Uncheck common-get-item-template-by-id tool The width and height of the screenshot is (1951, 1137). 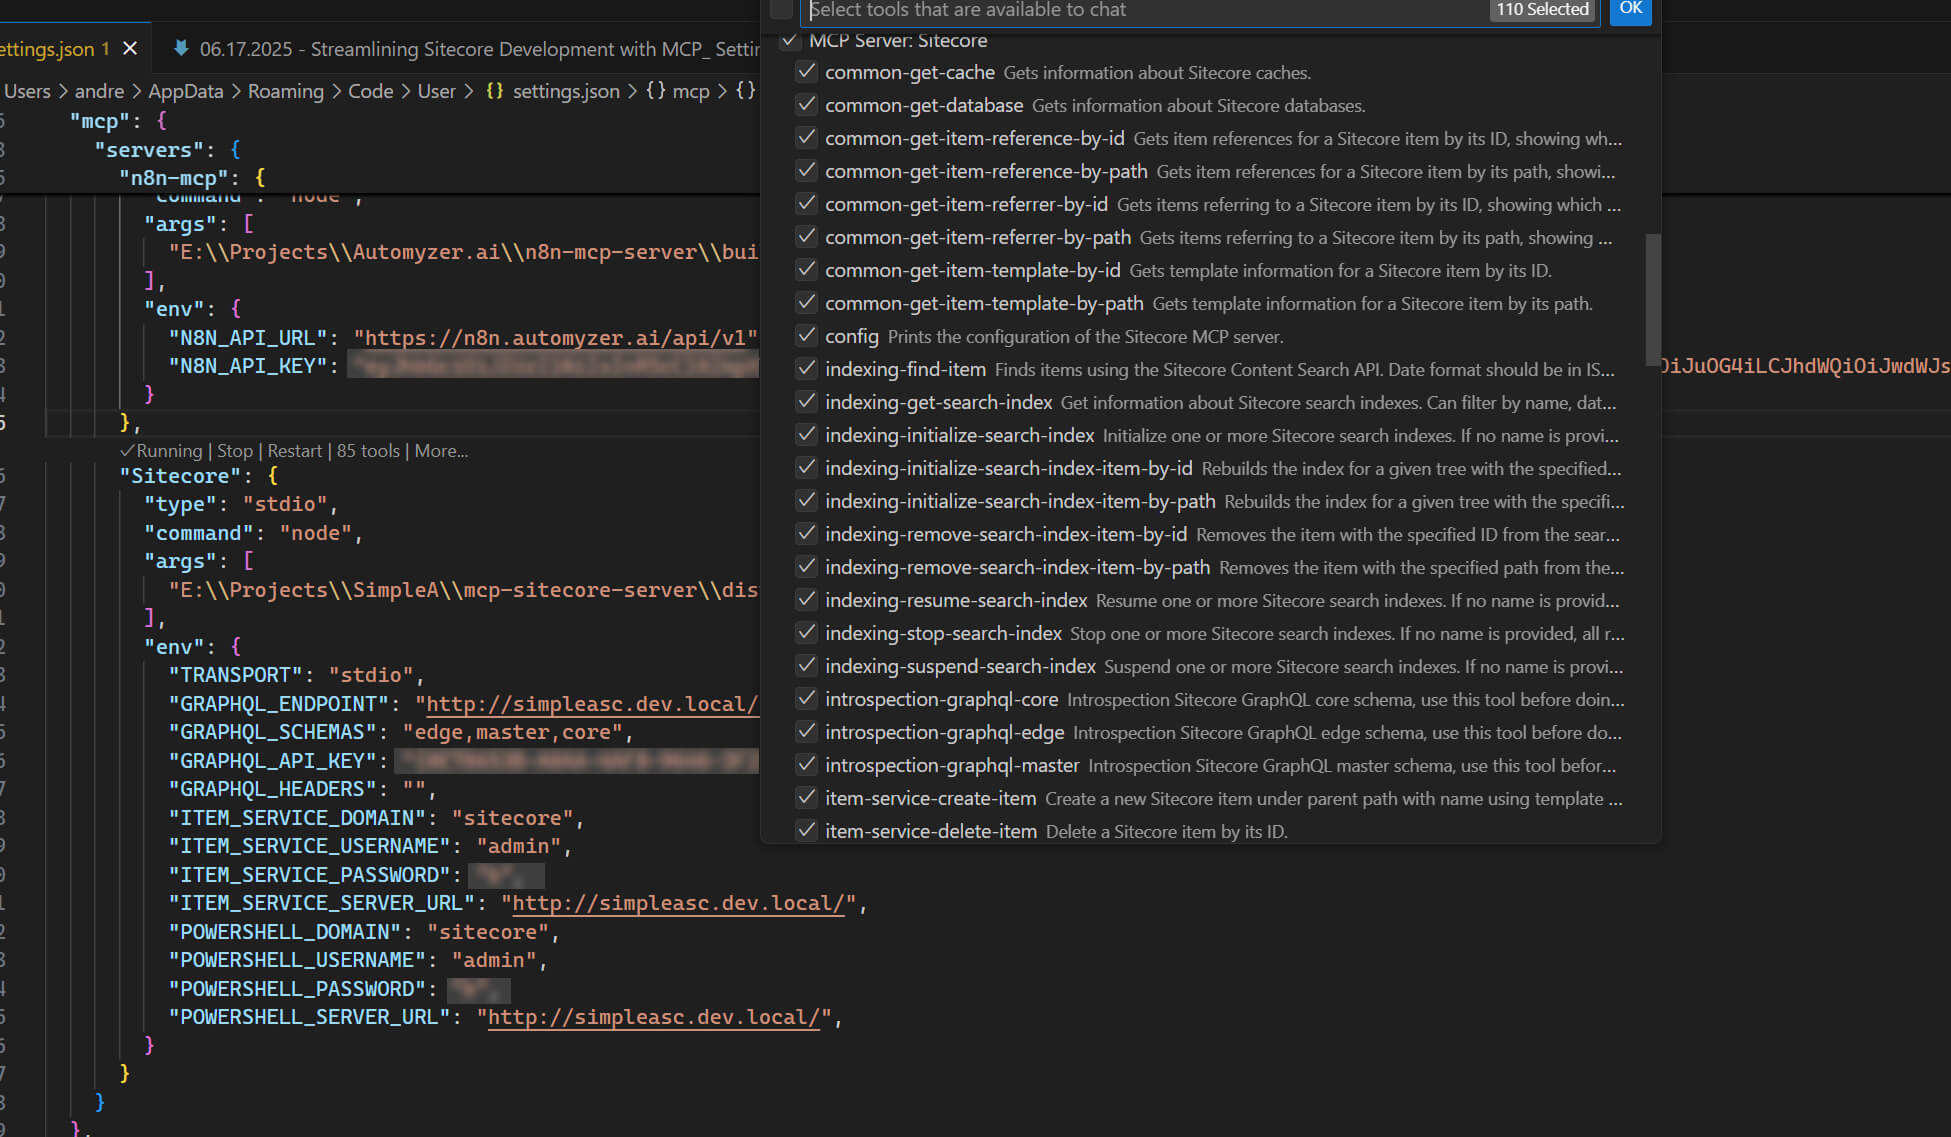806,270
